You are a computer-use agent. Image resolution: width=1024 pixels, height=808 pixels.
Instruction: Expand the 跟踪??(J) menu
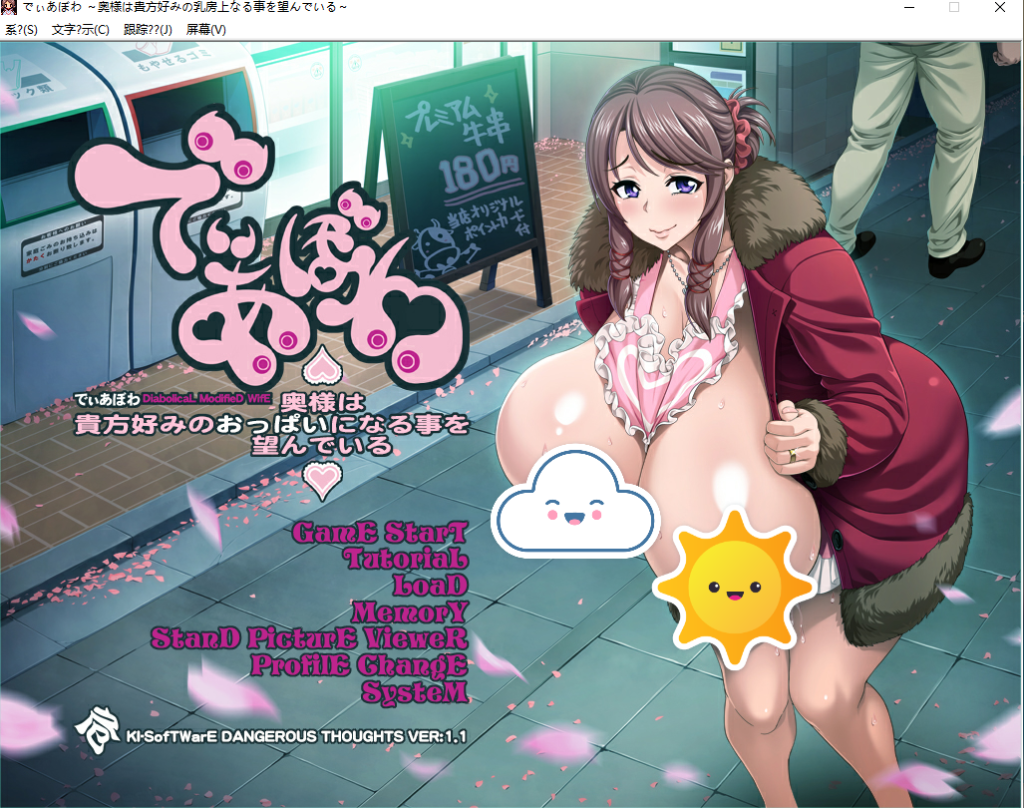[x=148, y=30]
